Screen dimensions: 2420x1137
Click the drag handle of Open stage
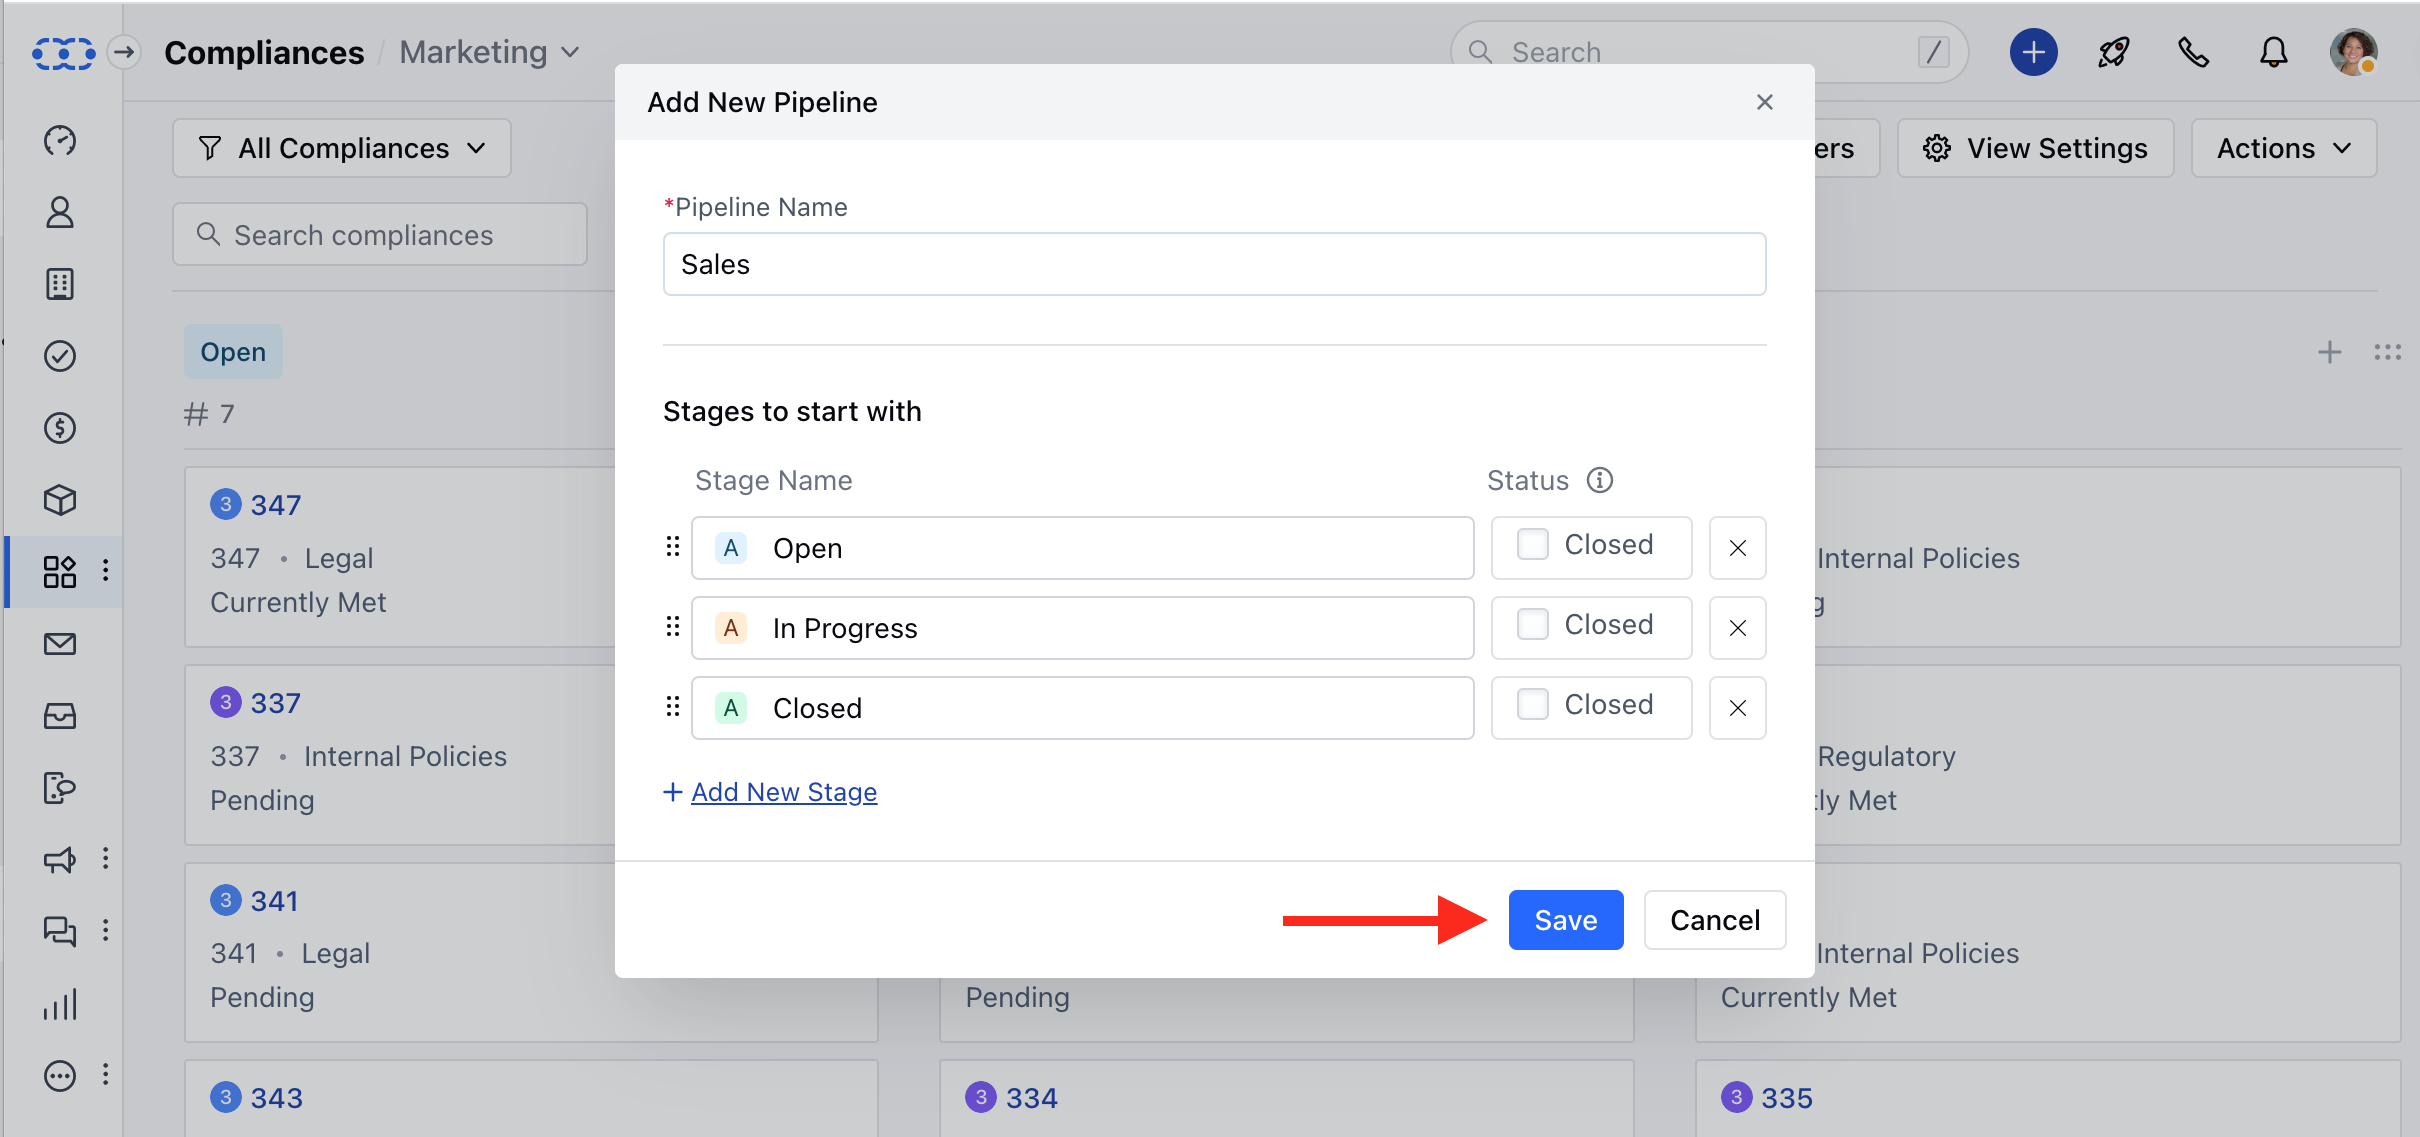(x=673, y=547)
